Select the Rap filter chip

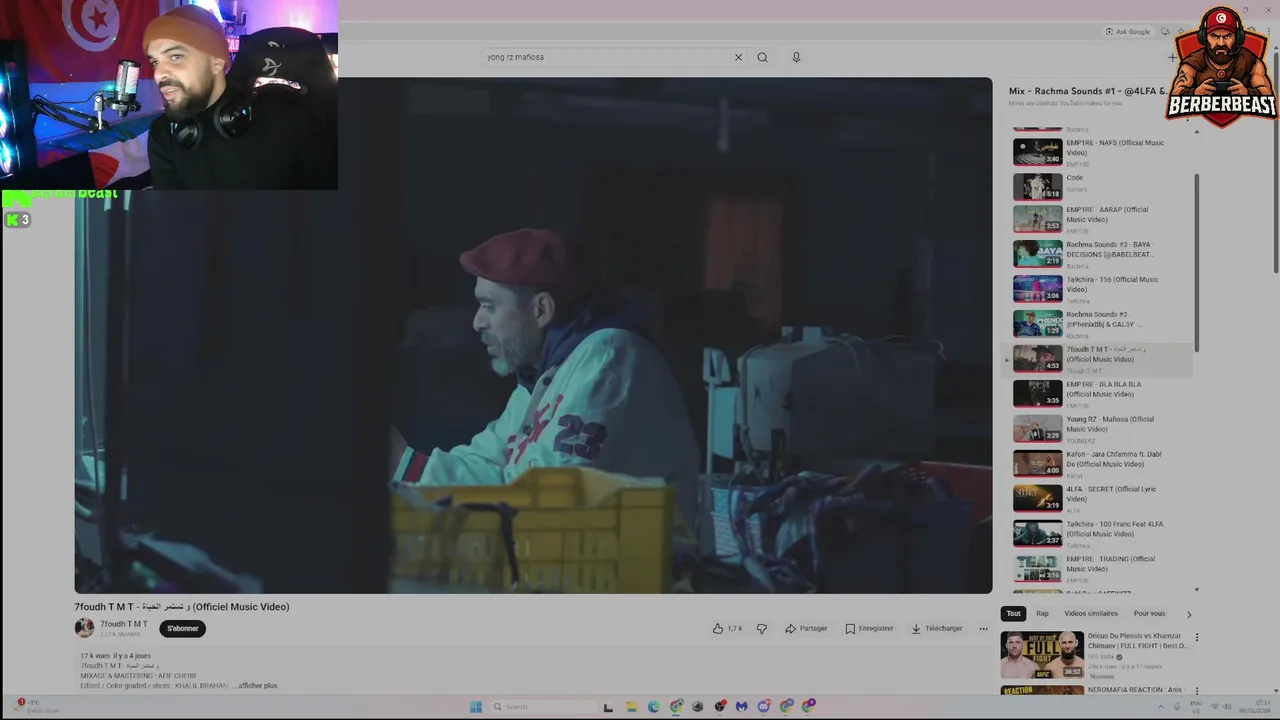(1042, 614)
